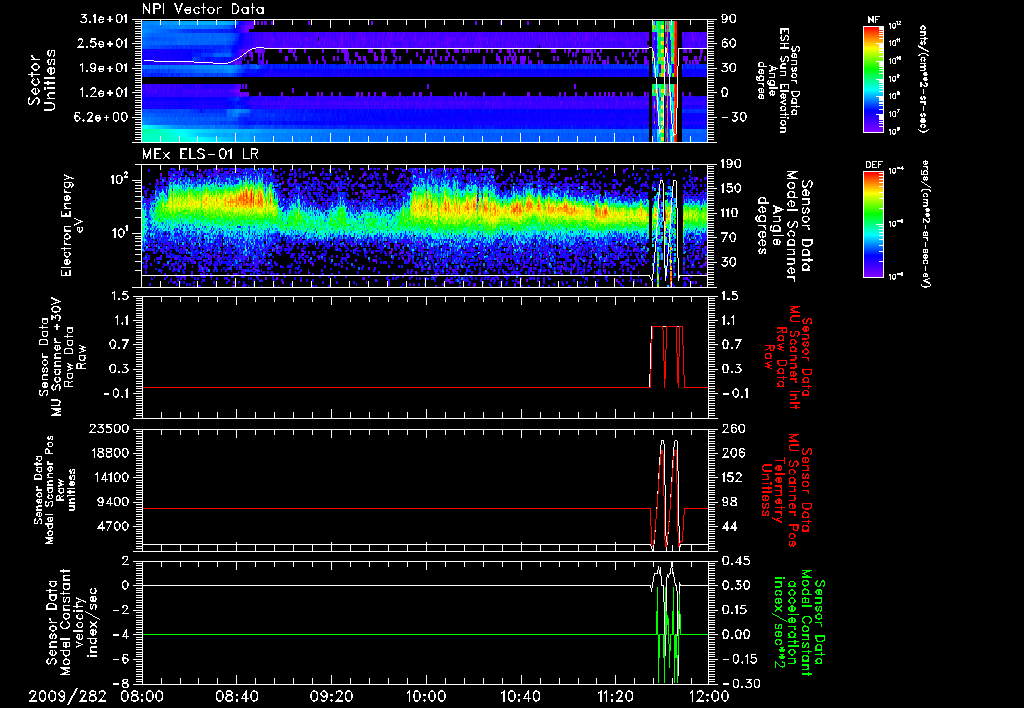Click the Sector Unitless axis label
Screen dimensions: 1024x708
pyautogui.click(x=40, y=79)
